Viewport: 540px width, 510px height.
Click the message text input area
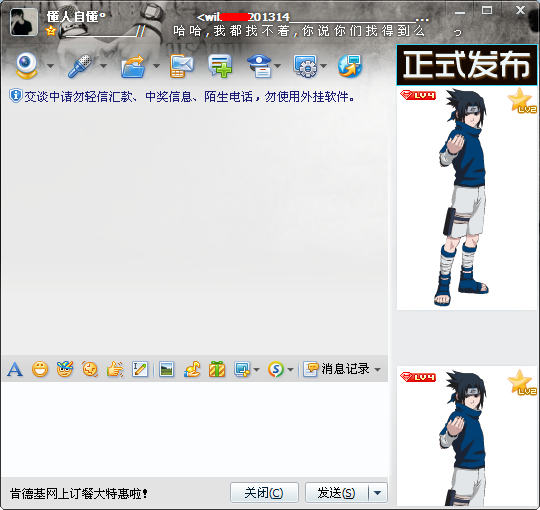tap(195, 429)
